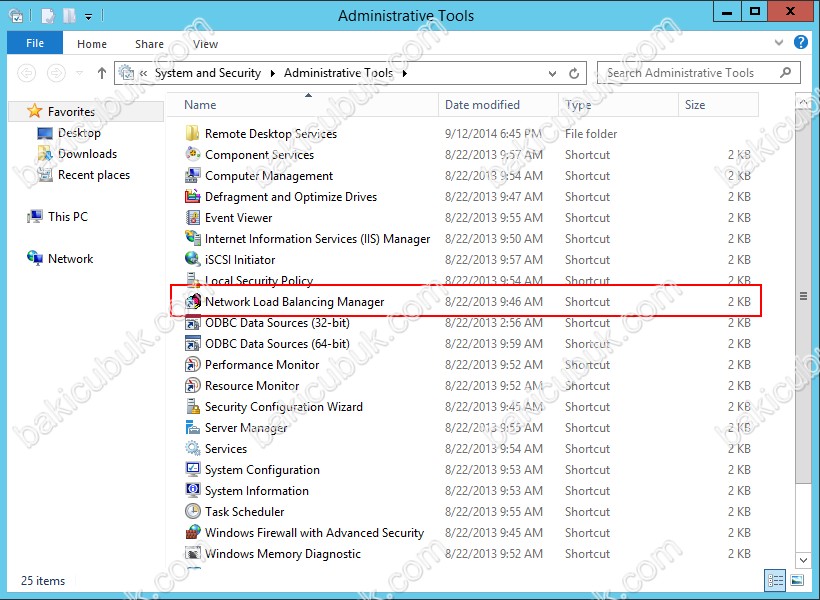Viewport: 820px width, 600px height.
Task: Select the Task Scheduler clock icon
Action: [192, 511]
